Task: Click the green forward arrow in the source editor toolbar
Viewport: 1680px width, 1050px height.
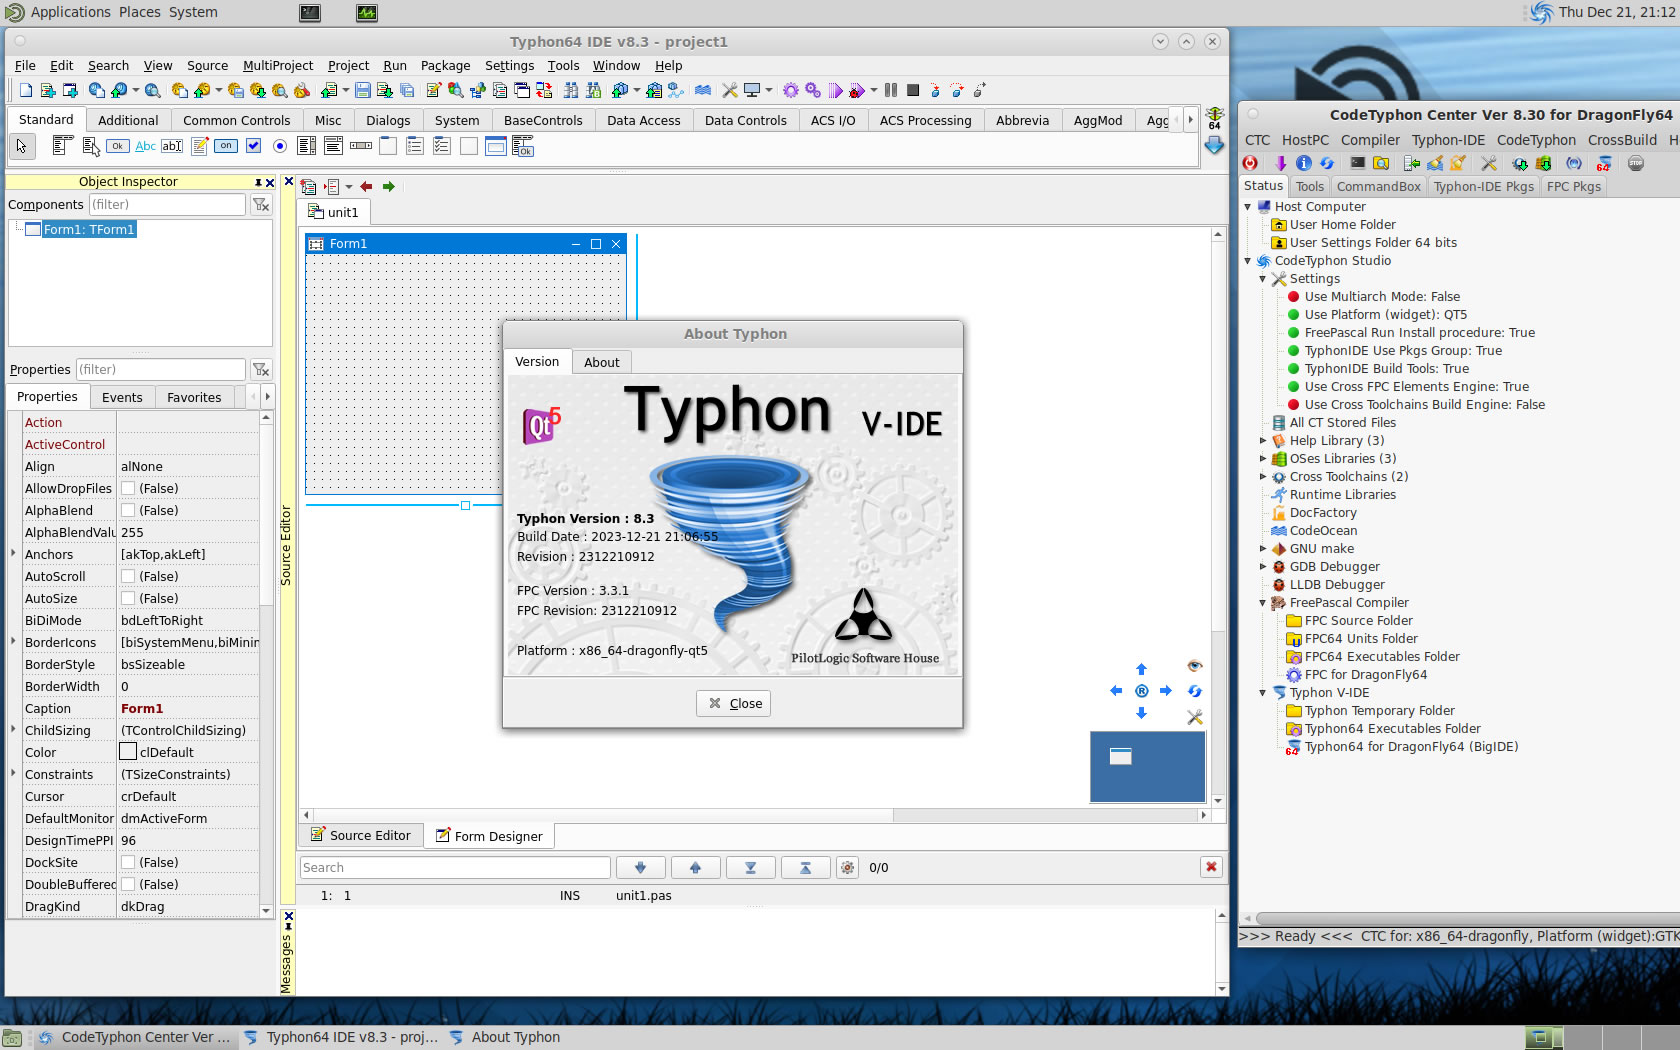Action: 389,187
